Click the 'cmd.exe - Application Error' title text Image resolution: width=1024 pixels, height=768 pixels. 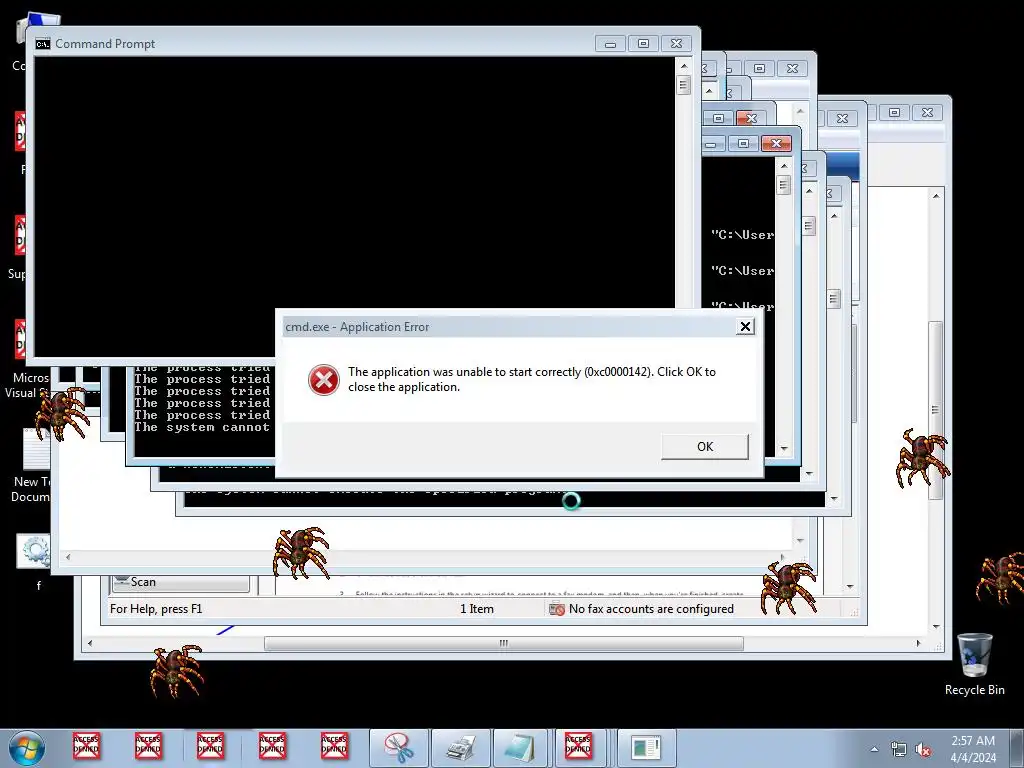tap(357, 327)
